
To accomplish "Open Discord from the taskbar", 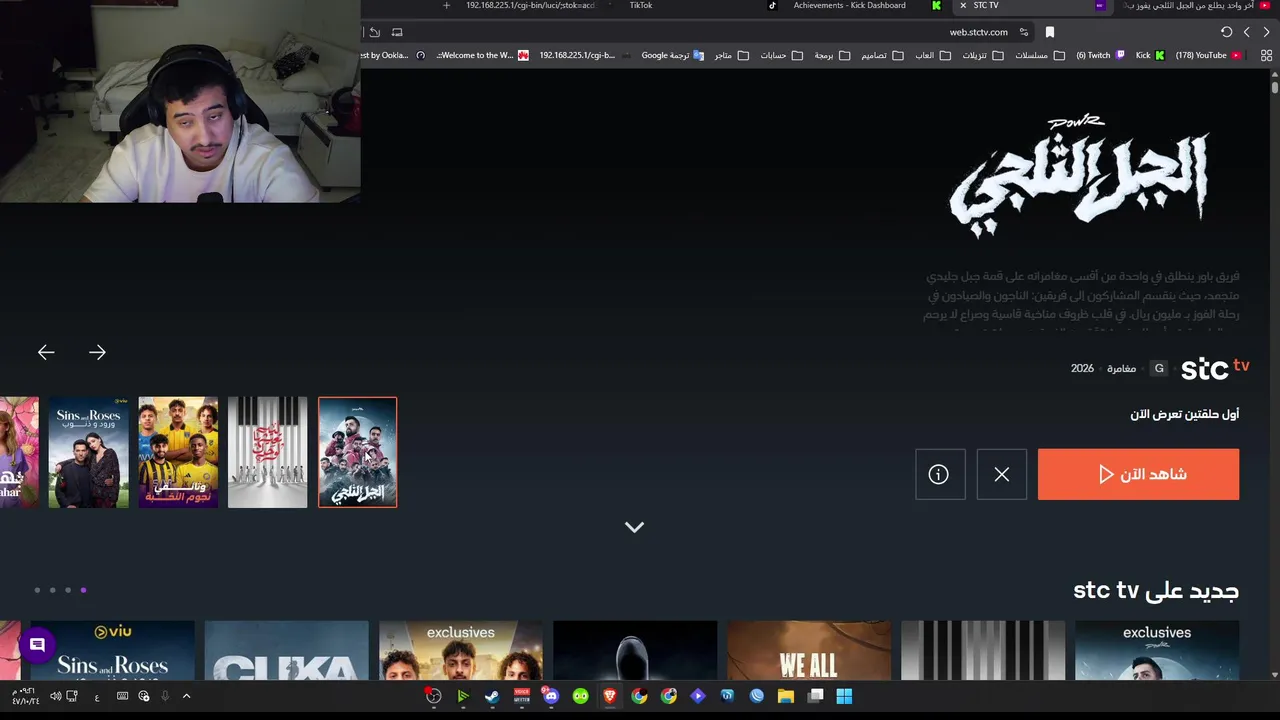I will (551, 696).
